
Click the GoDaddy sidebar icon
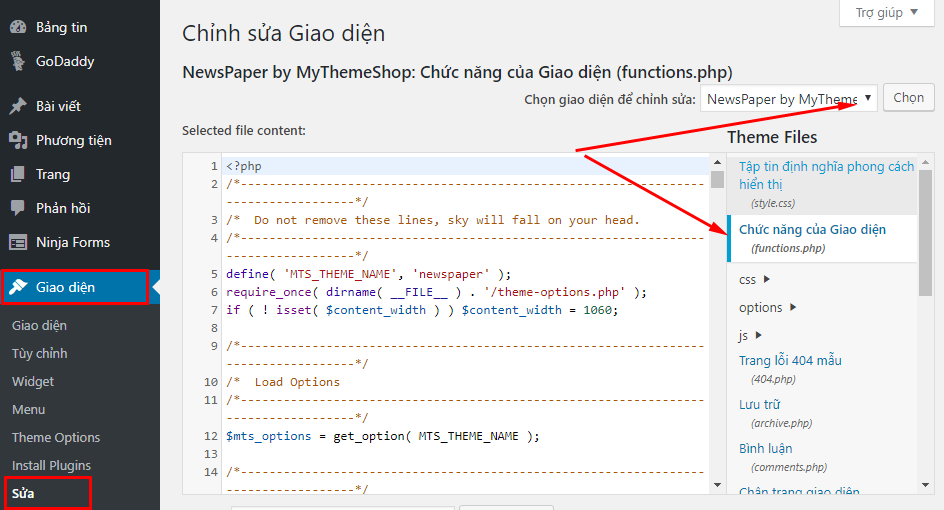point(18,61)
